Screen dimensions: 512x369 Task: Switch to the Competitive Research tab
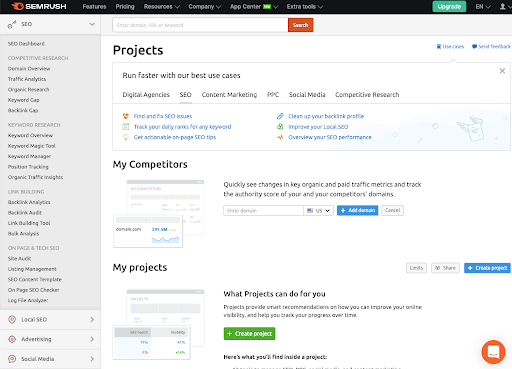[x=367, y=95]
